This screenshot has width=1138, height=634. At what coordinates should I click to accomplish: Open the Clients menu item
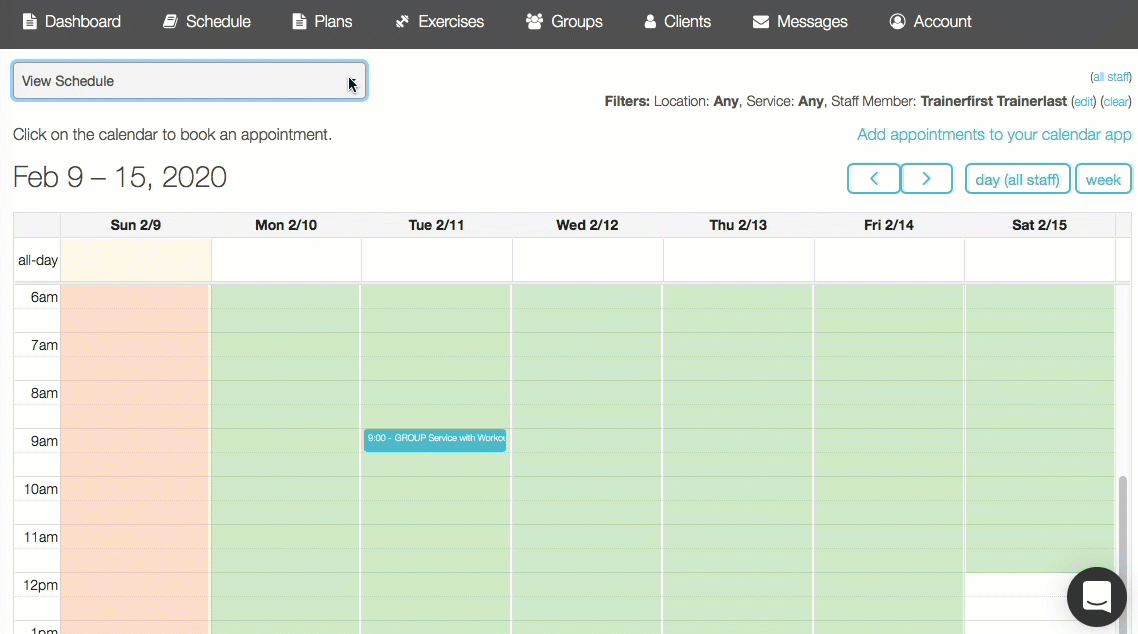pyautogui.click(x=678, y=22)
